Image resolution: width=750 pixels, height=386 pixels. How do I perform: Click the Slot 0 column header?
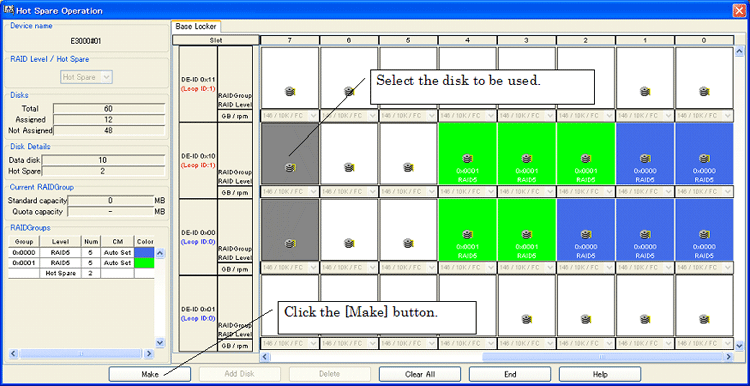point(704,40)
